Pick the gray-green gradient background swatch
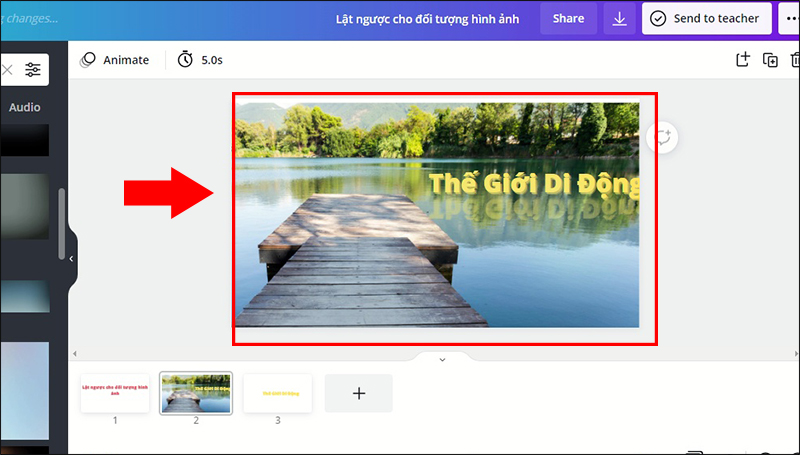Viewport: 800px width, 455px height. [24, 206]
